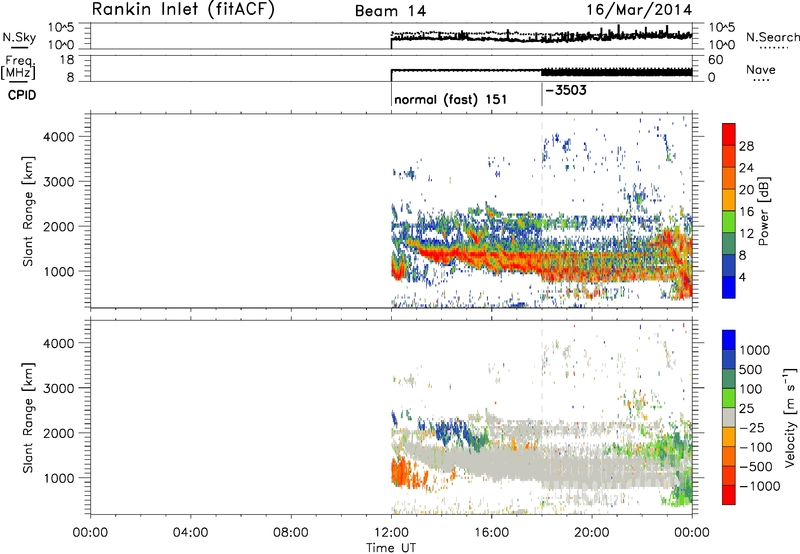The width and height of the screenshot is (800, 554).
Task: Click the '08:00' time axis label
Action: coord(291,533)
